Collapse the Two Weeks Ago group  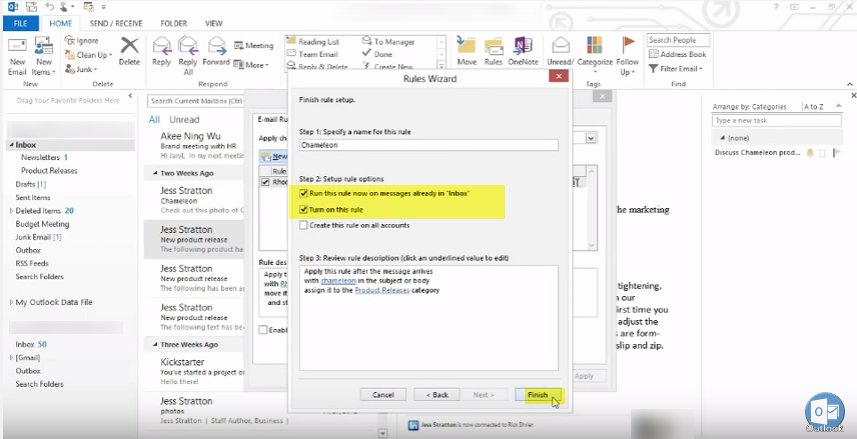tap(155, 173)
